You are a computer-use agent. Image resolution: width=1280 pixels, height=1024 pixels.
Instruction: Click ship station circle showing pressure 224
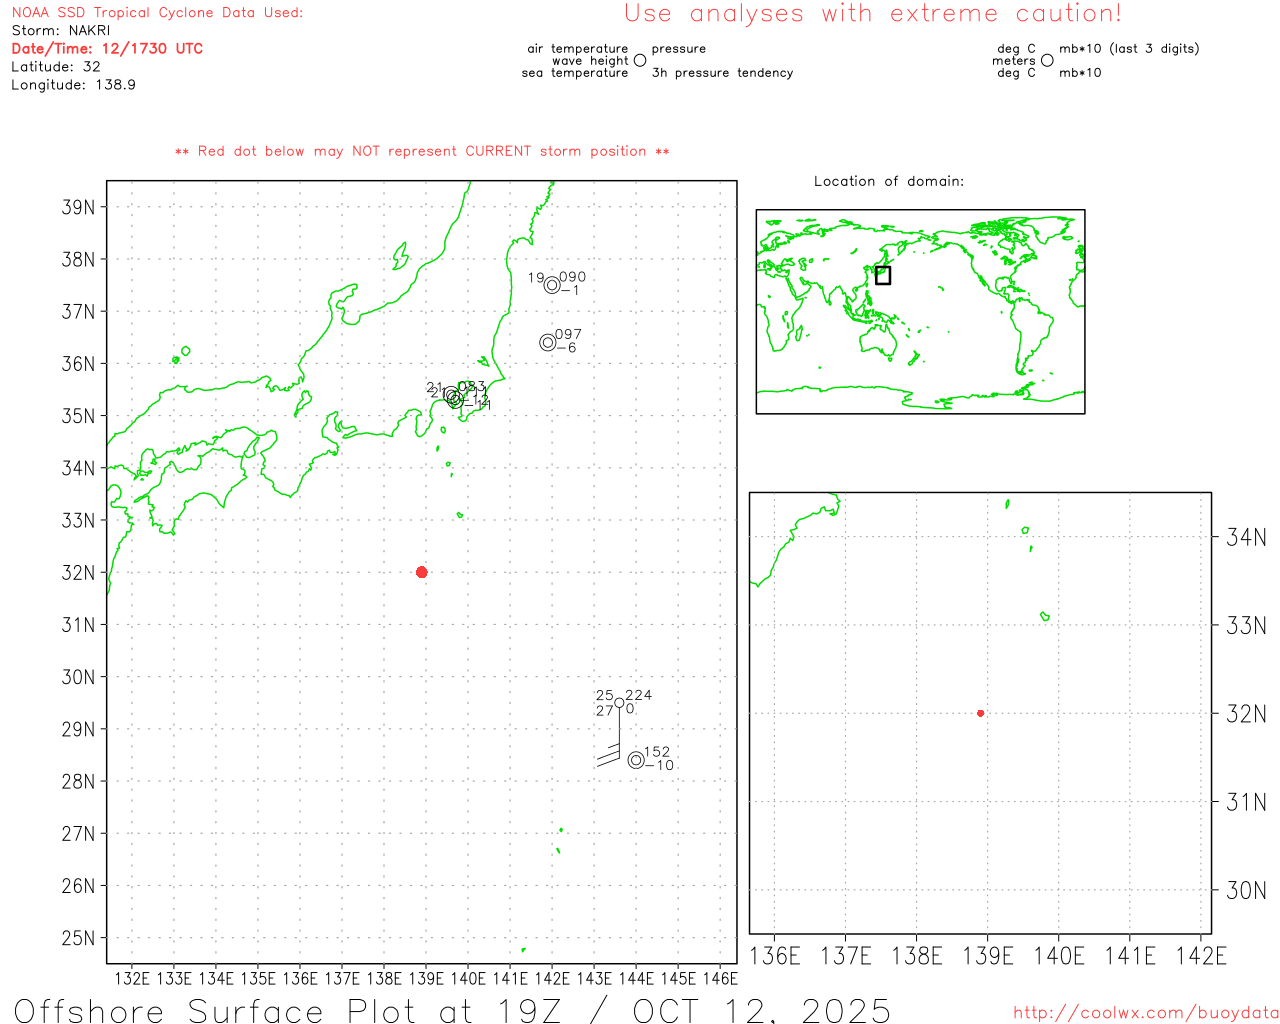point(619,703)
